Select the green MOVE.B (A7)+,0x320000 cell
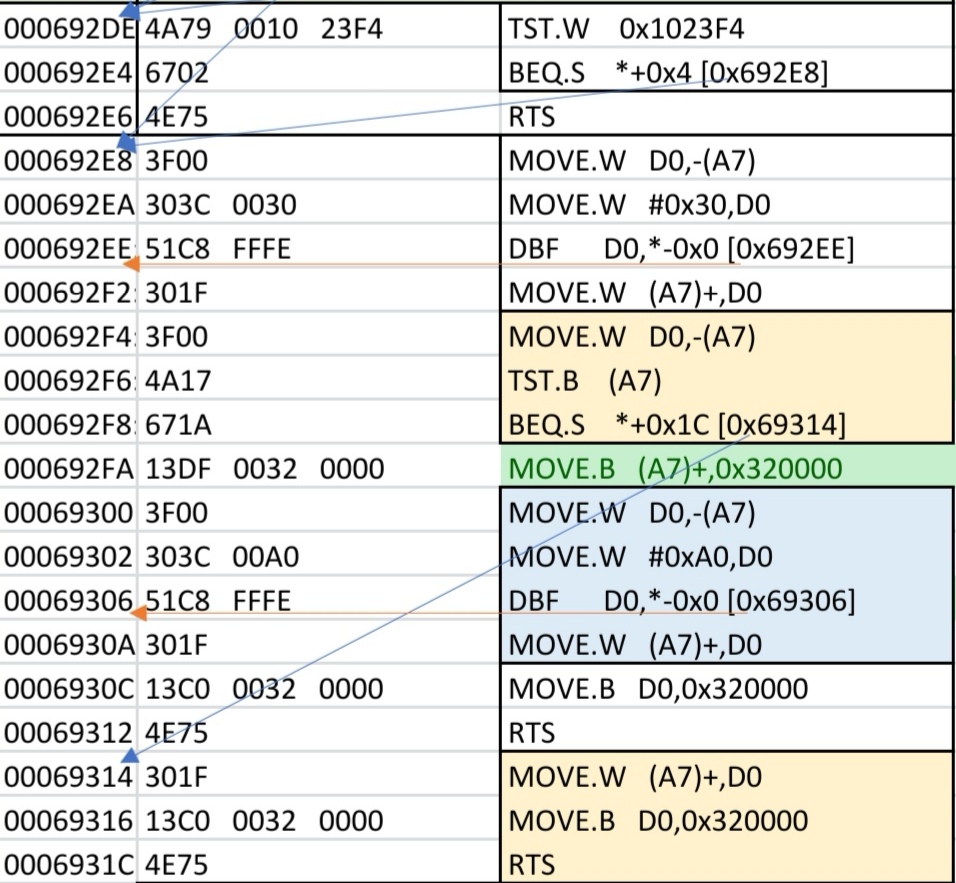The image size is (956, 883). point(727,468)
